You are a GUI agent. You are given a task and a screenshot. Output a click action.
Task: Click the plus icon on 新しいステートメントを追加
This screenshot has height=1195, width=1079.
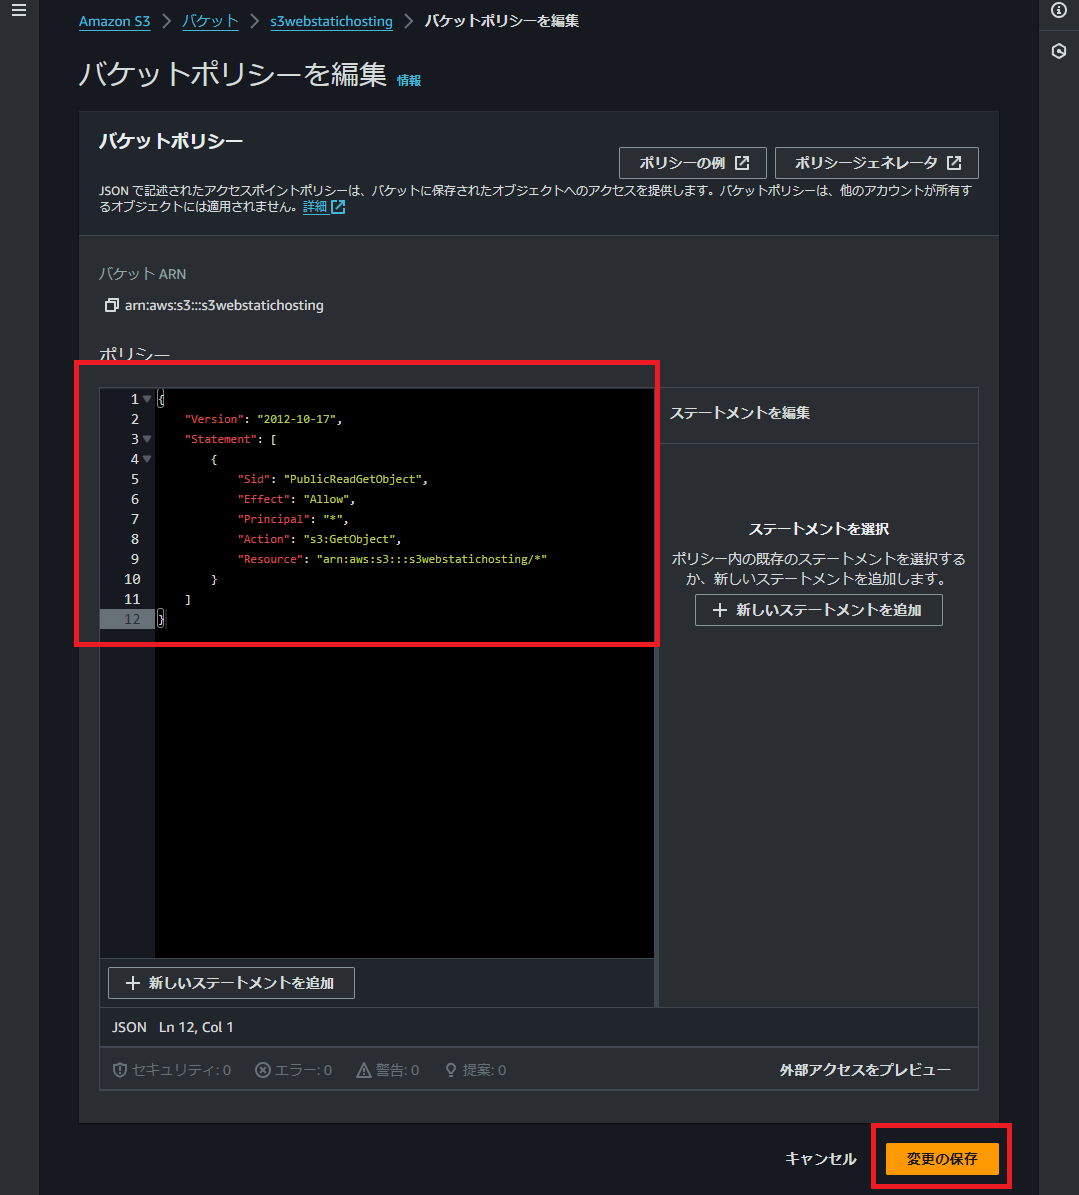tap(132, 983)
